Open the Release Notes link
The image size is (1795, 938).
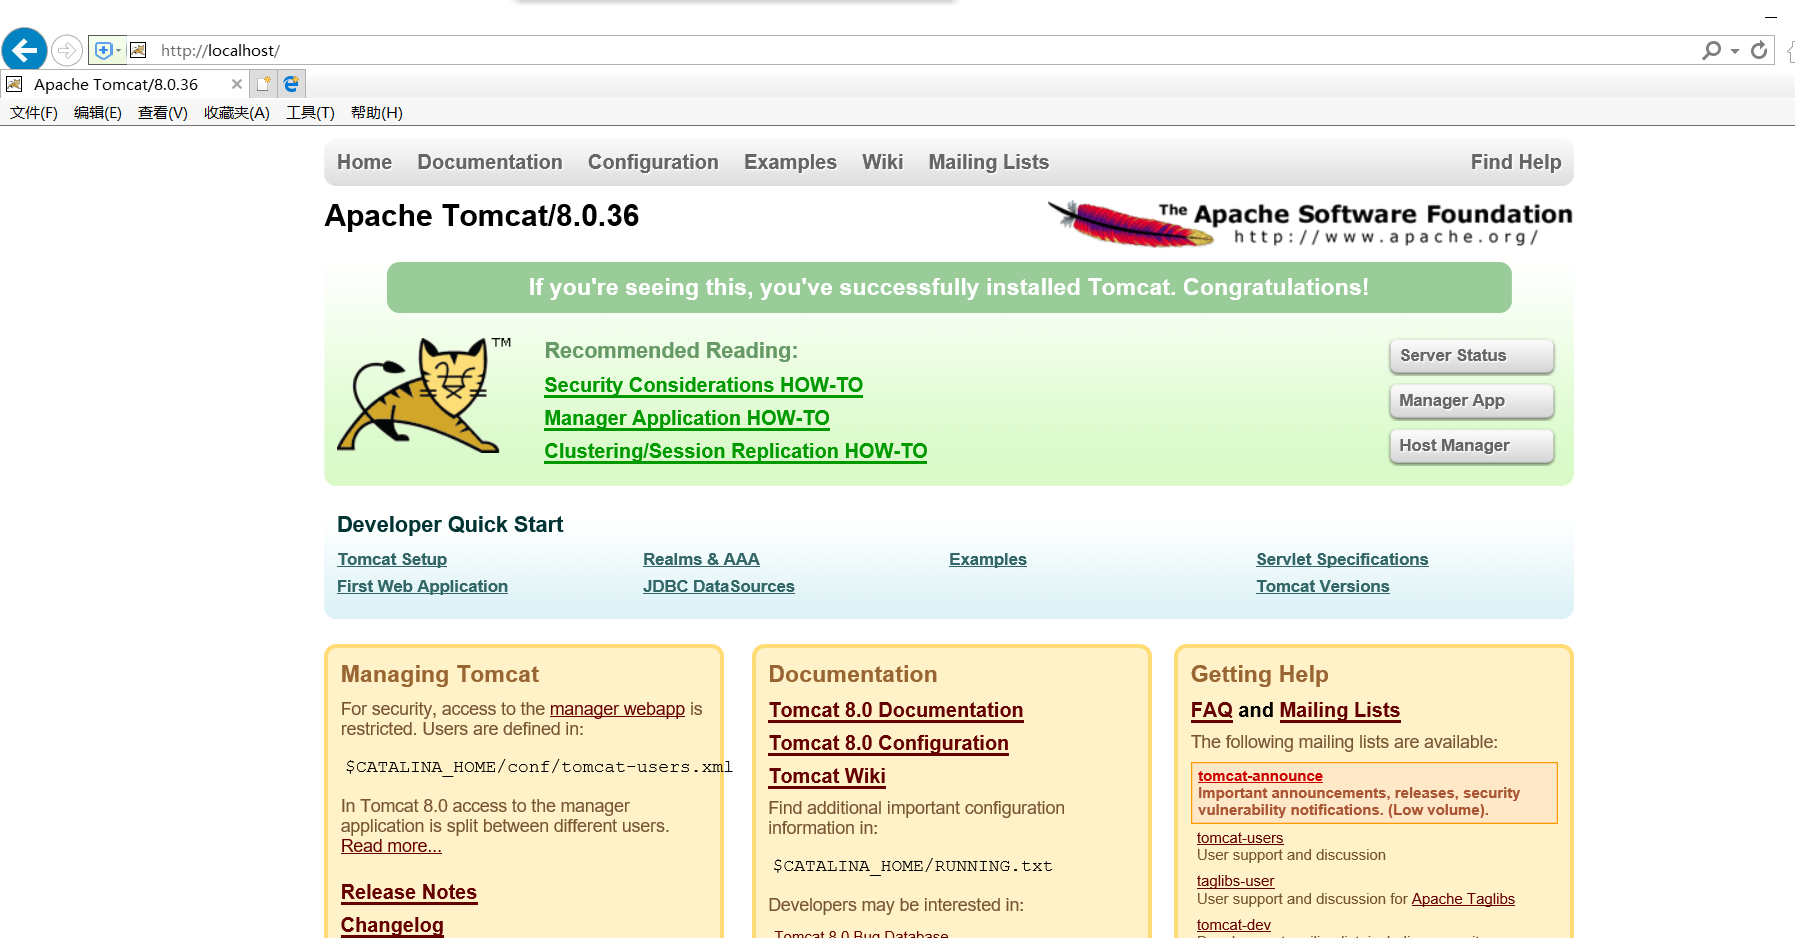(409, 892)
